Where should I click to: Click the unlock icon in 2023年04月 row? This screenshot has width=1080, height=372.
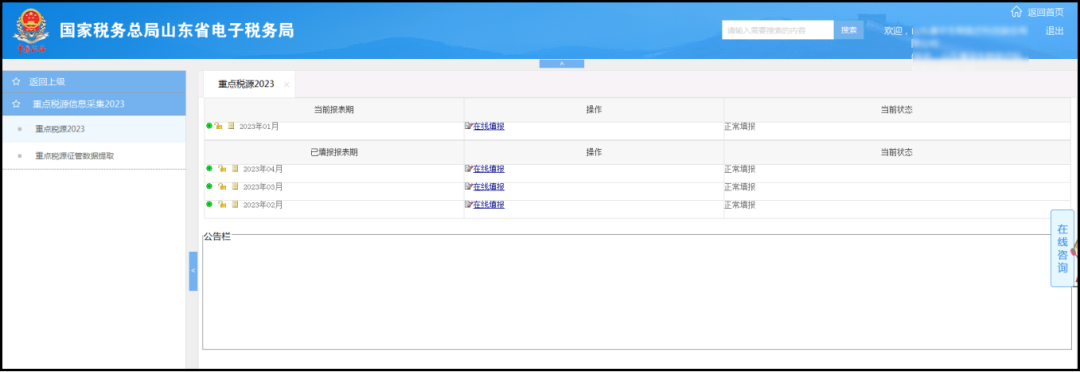tap(222, 169)
